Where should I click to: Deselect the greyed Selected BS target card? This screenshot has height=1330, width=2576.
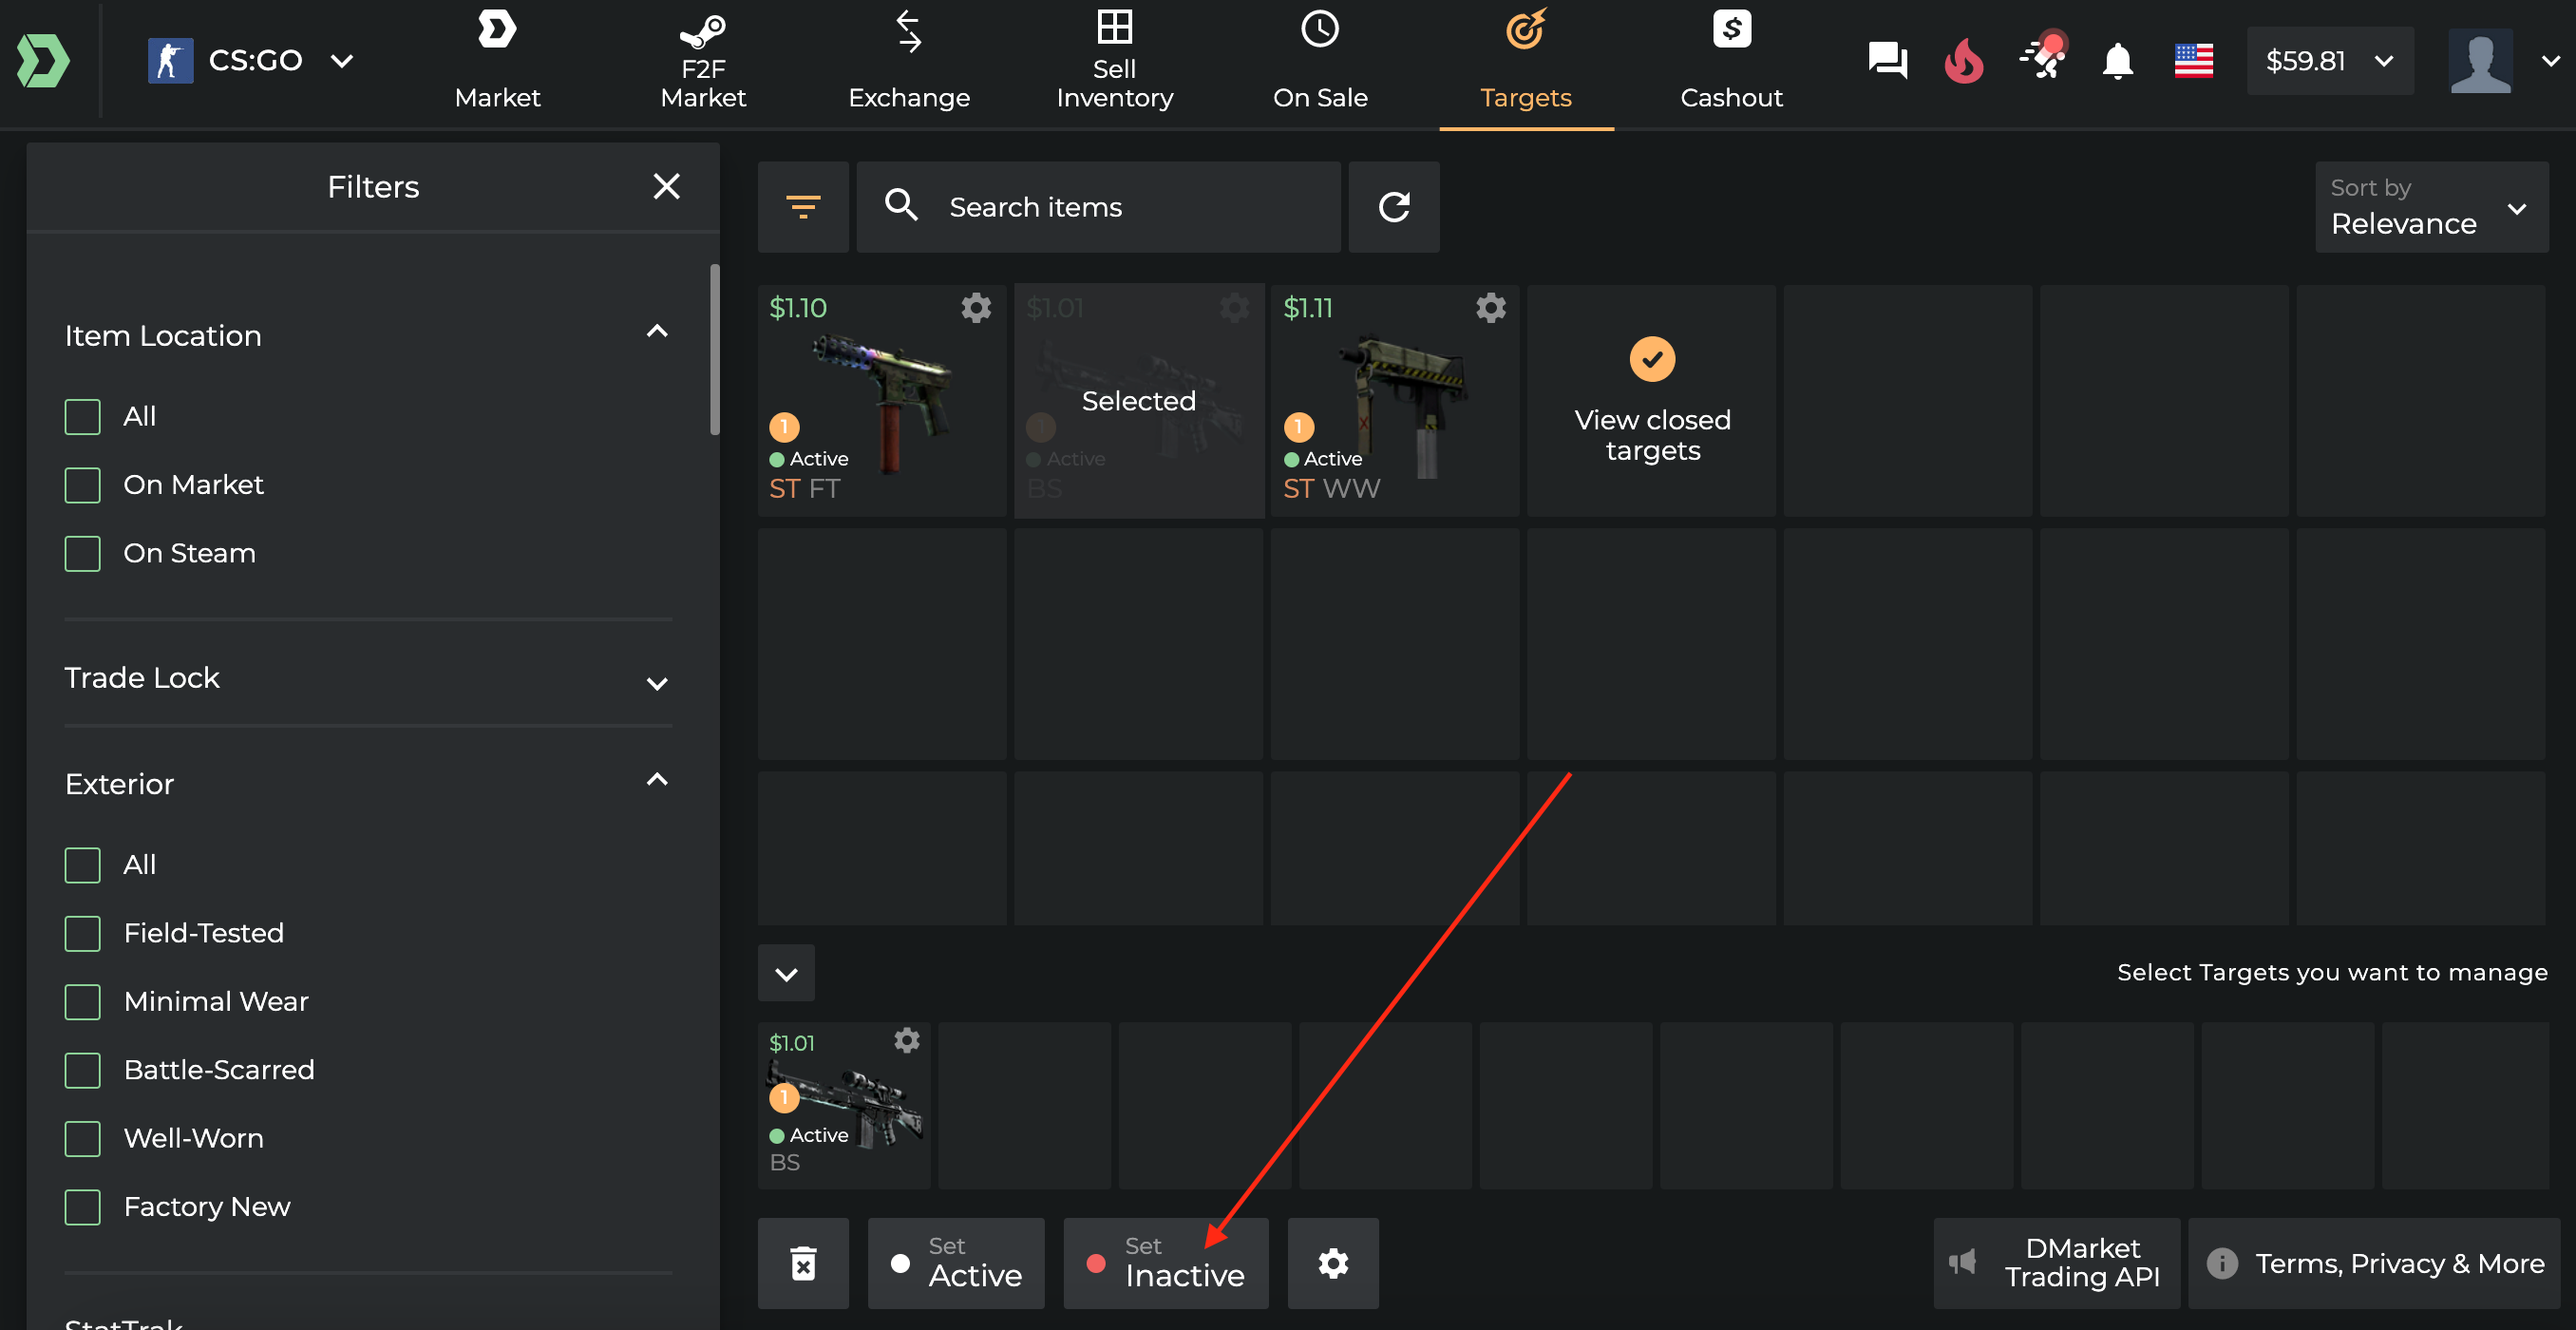pos(1139,400)
